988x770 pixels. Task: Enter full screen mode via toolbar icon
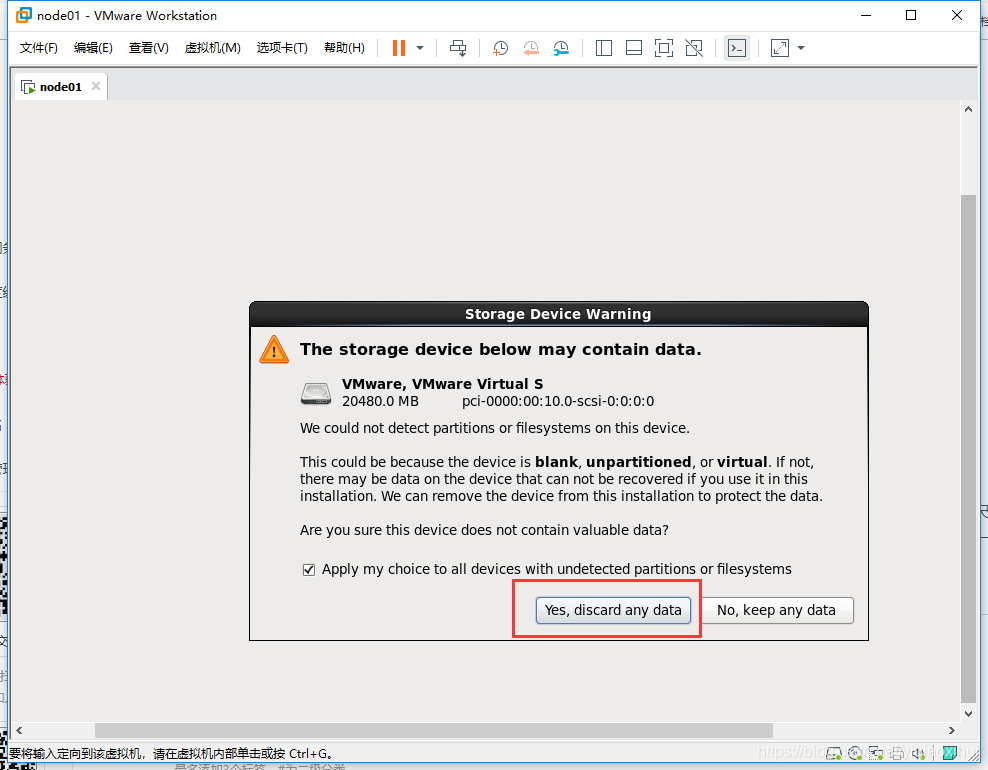663,48
